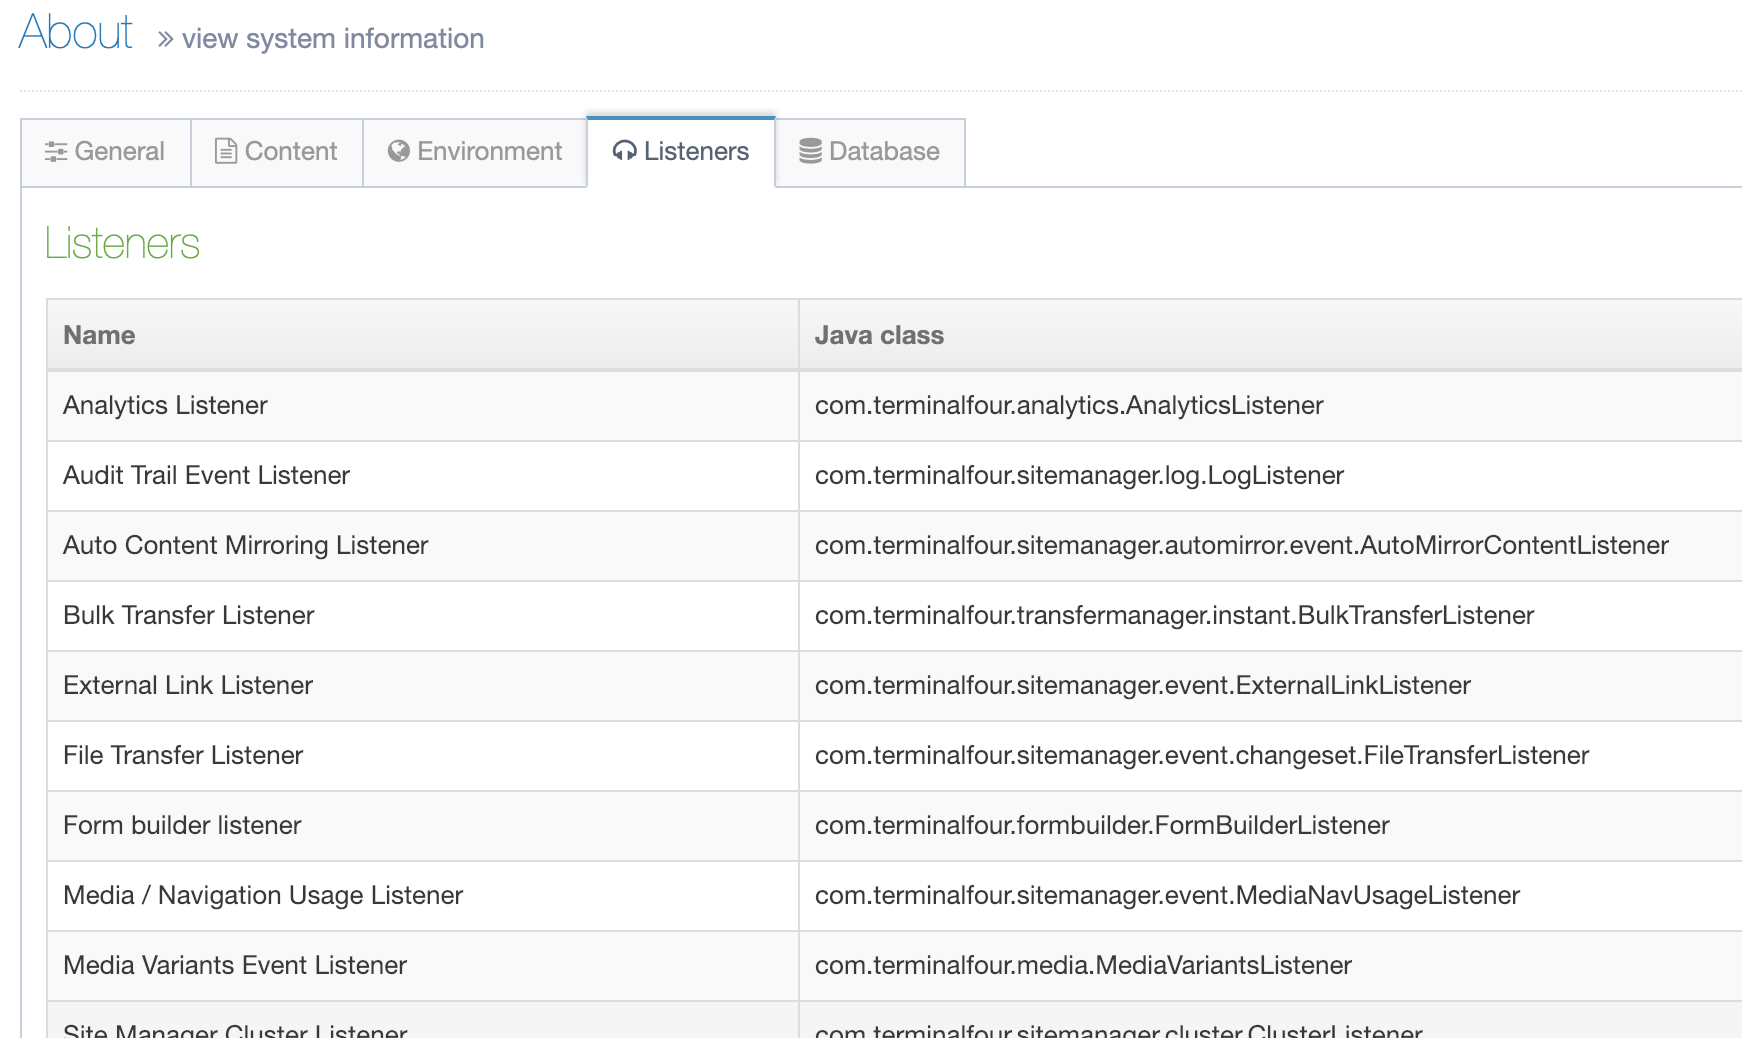Click the MediaVariantsListener Java class text
Screen dimensions: 1742x1038
pos(1083,965)
